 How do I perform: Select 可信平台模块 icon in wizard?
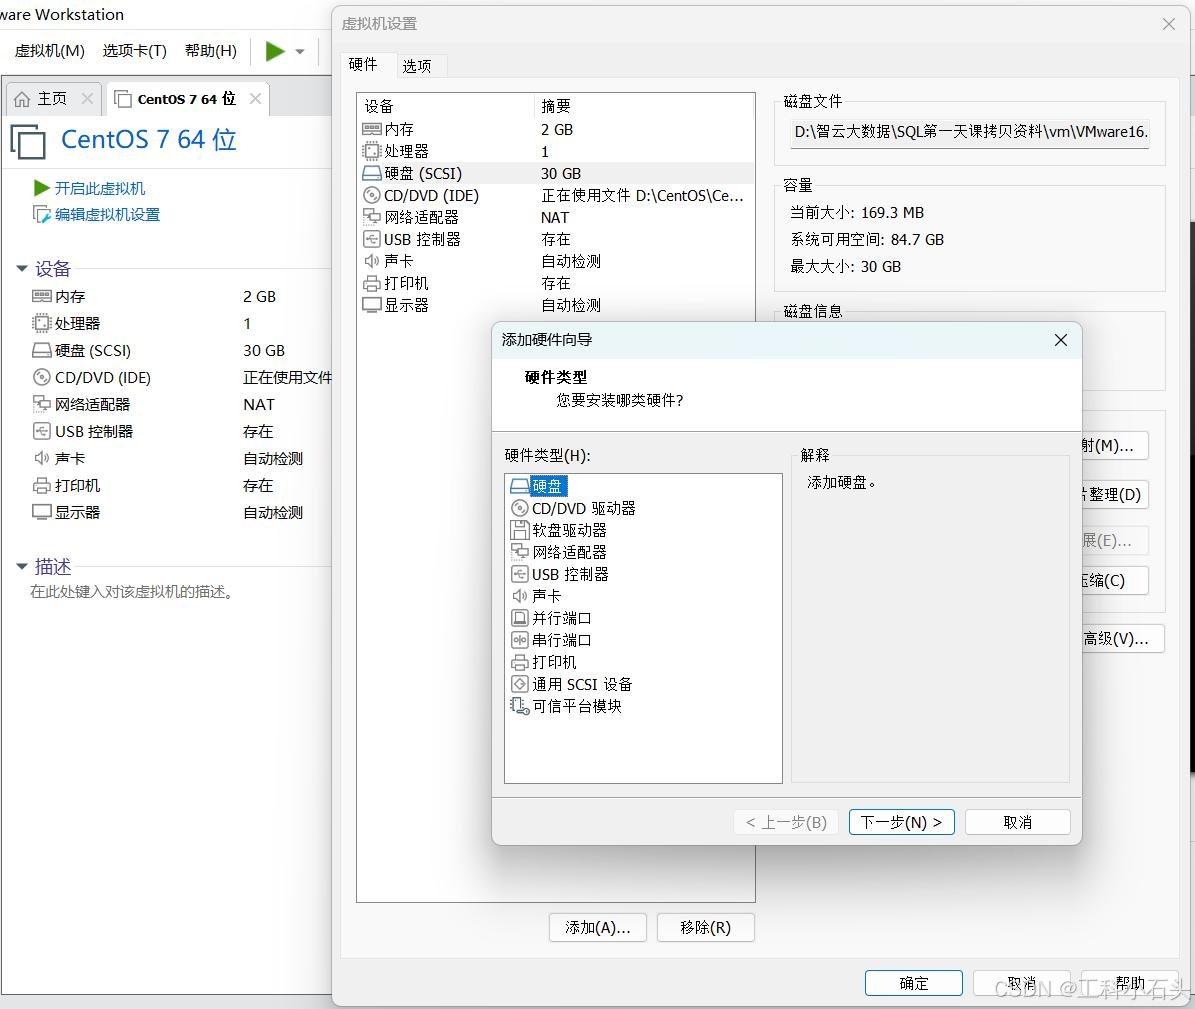pyautogui.click(x=520, y=706)
